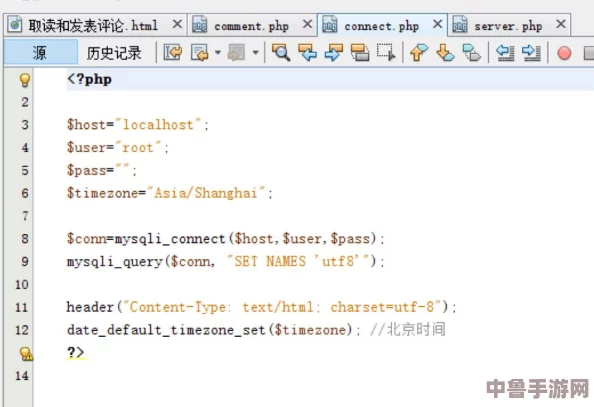
Task: Shift line left icon
Action: pyautogui.click(x=505, y=52)
